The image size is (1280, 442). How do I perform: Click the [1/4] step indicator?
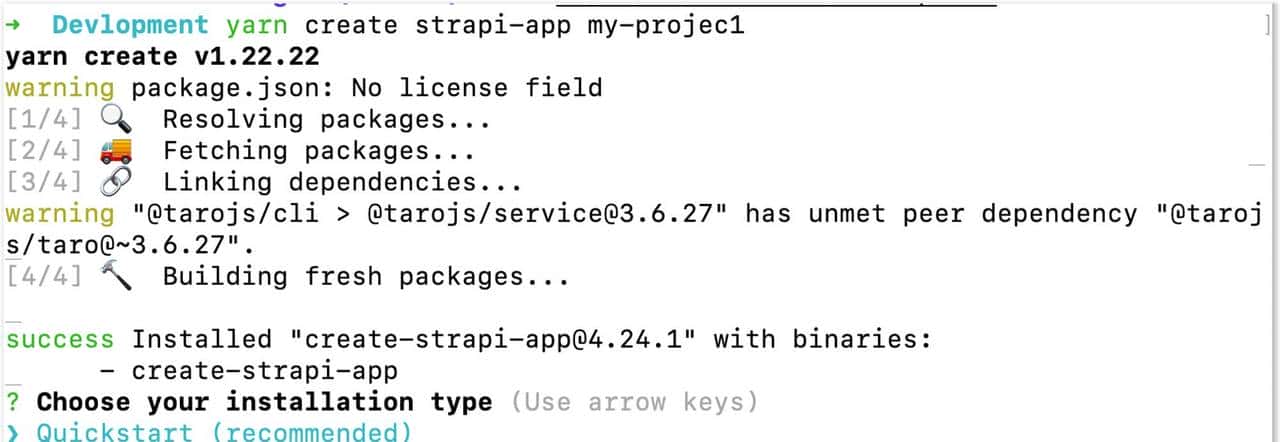pyautogui.click(x=44, y=120)
